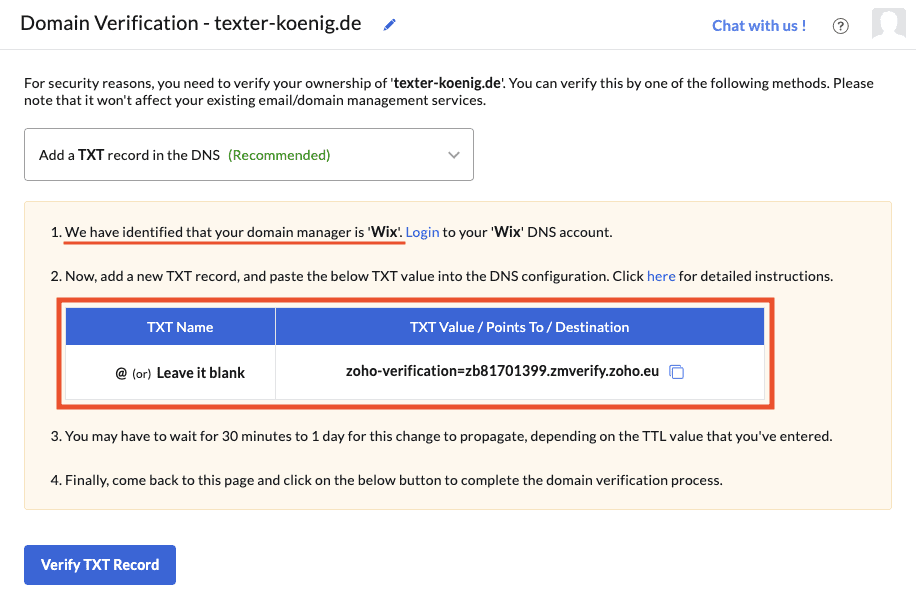Open the 'here' detailed instructions link

tap(661, 276)
